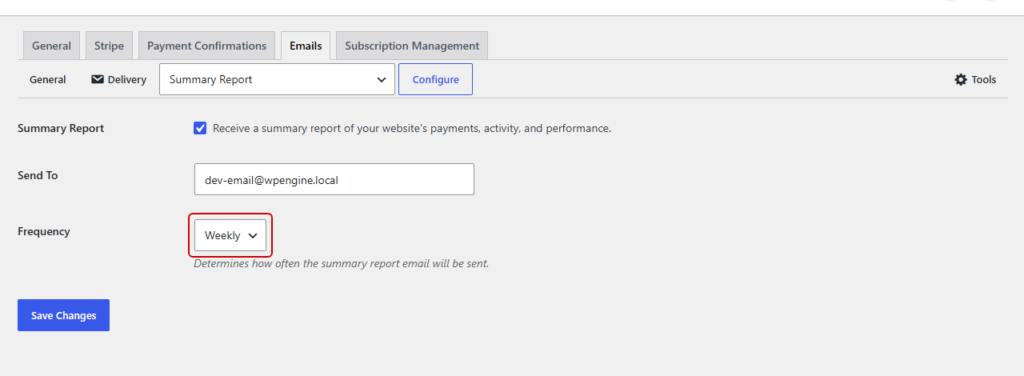Click Save Changes button
The image size is (1024, 376).
pyautogui.click(x=63, y=315)
